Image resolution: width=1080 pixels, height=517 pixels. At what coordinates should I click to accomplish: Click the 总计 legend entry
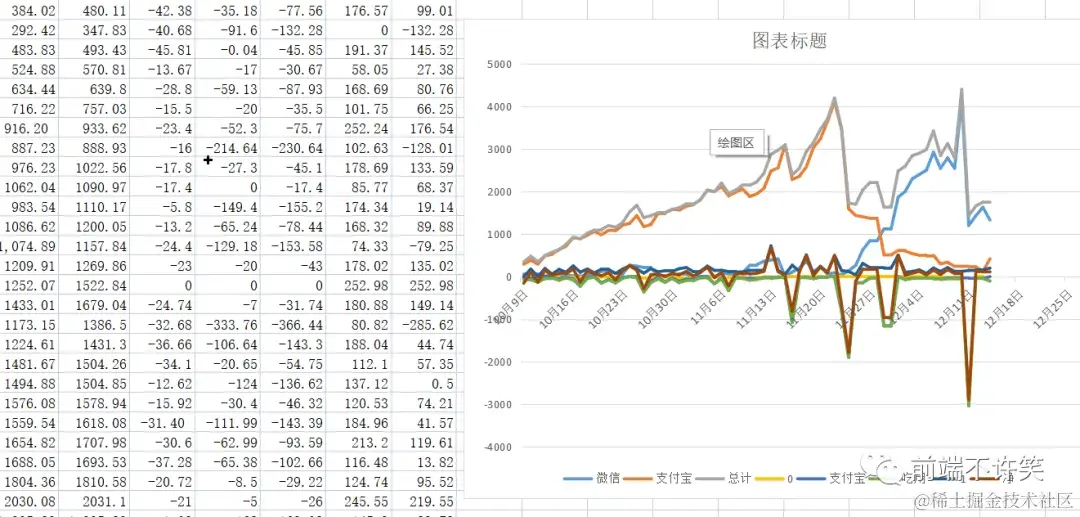click(725, 477)
